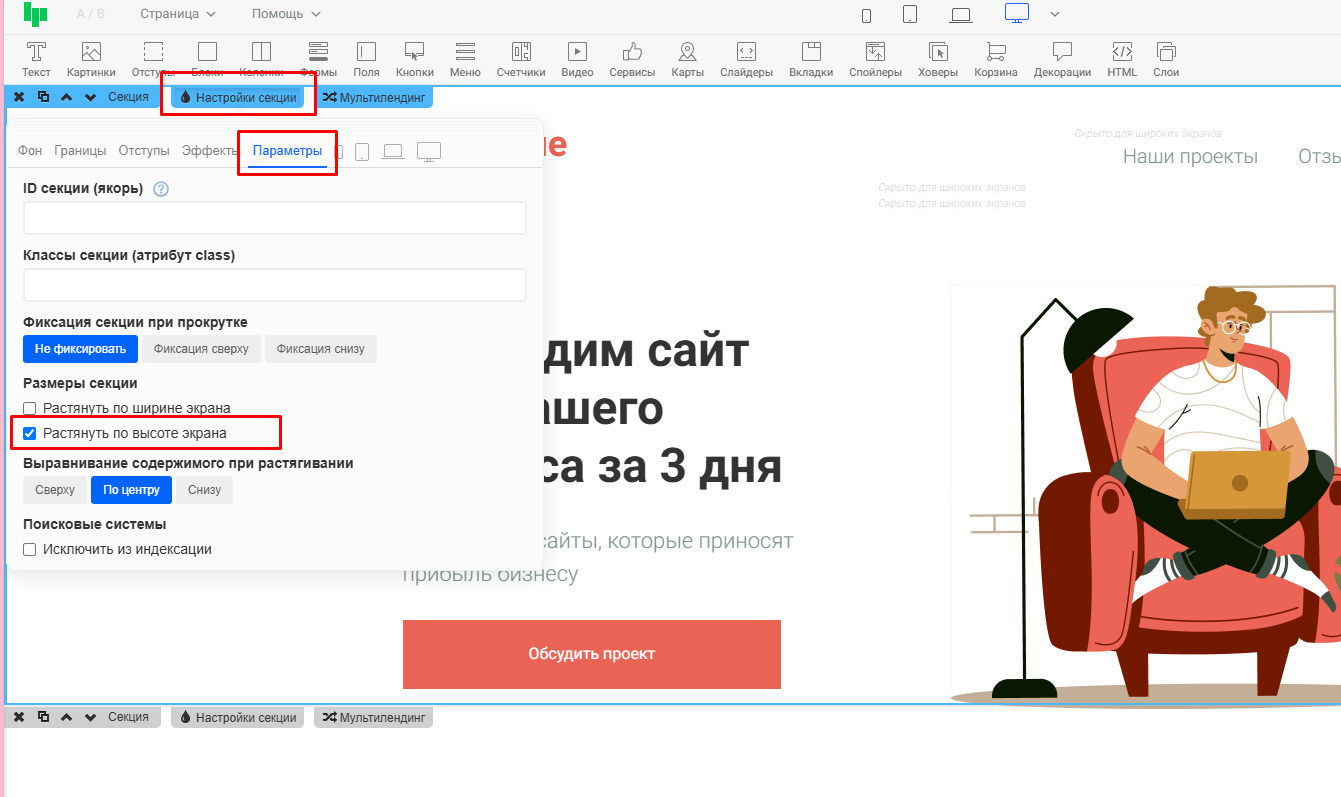Move the top section down
Viewport: 1341px width, 797px height.
pos(91,97)
